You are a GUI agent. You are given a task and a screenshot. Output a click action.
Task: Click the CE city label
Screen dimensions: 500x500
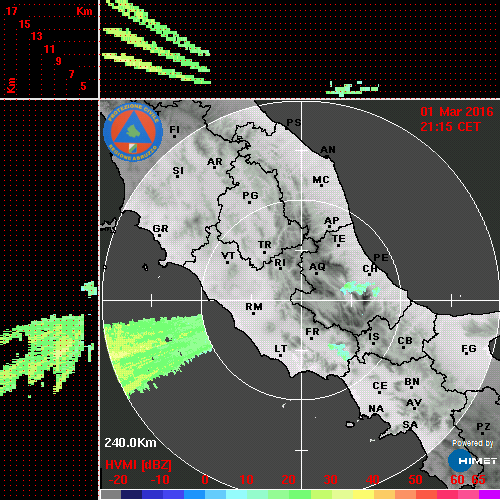[380, 386]
